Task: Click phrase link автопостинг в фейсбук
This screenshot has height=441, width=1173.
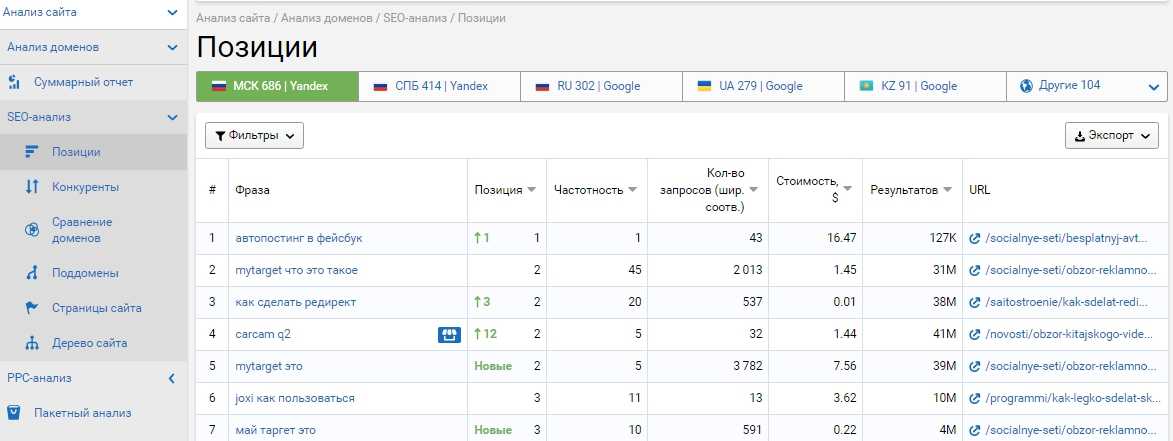Action: point(298,238)
